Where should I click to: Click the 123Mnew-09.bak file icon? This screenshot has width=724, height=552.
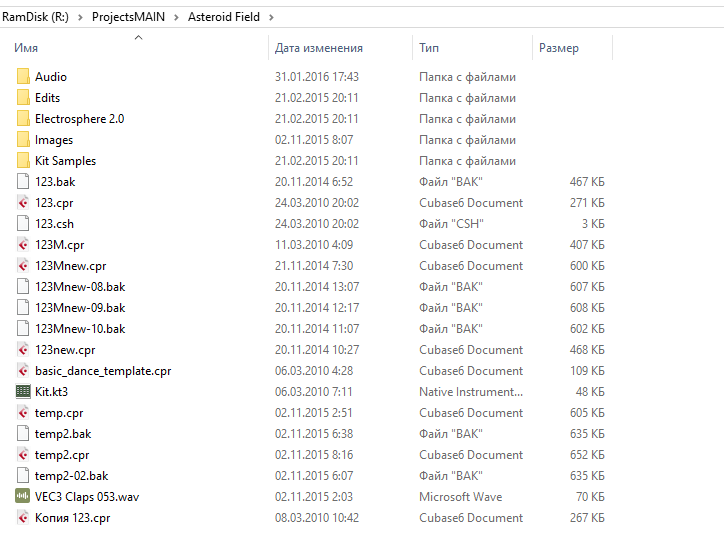23,308
